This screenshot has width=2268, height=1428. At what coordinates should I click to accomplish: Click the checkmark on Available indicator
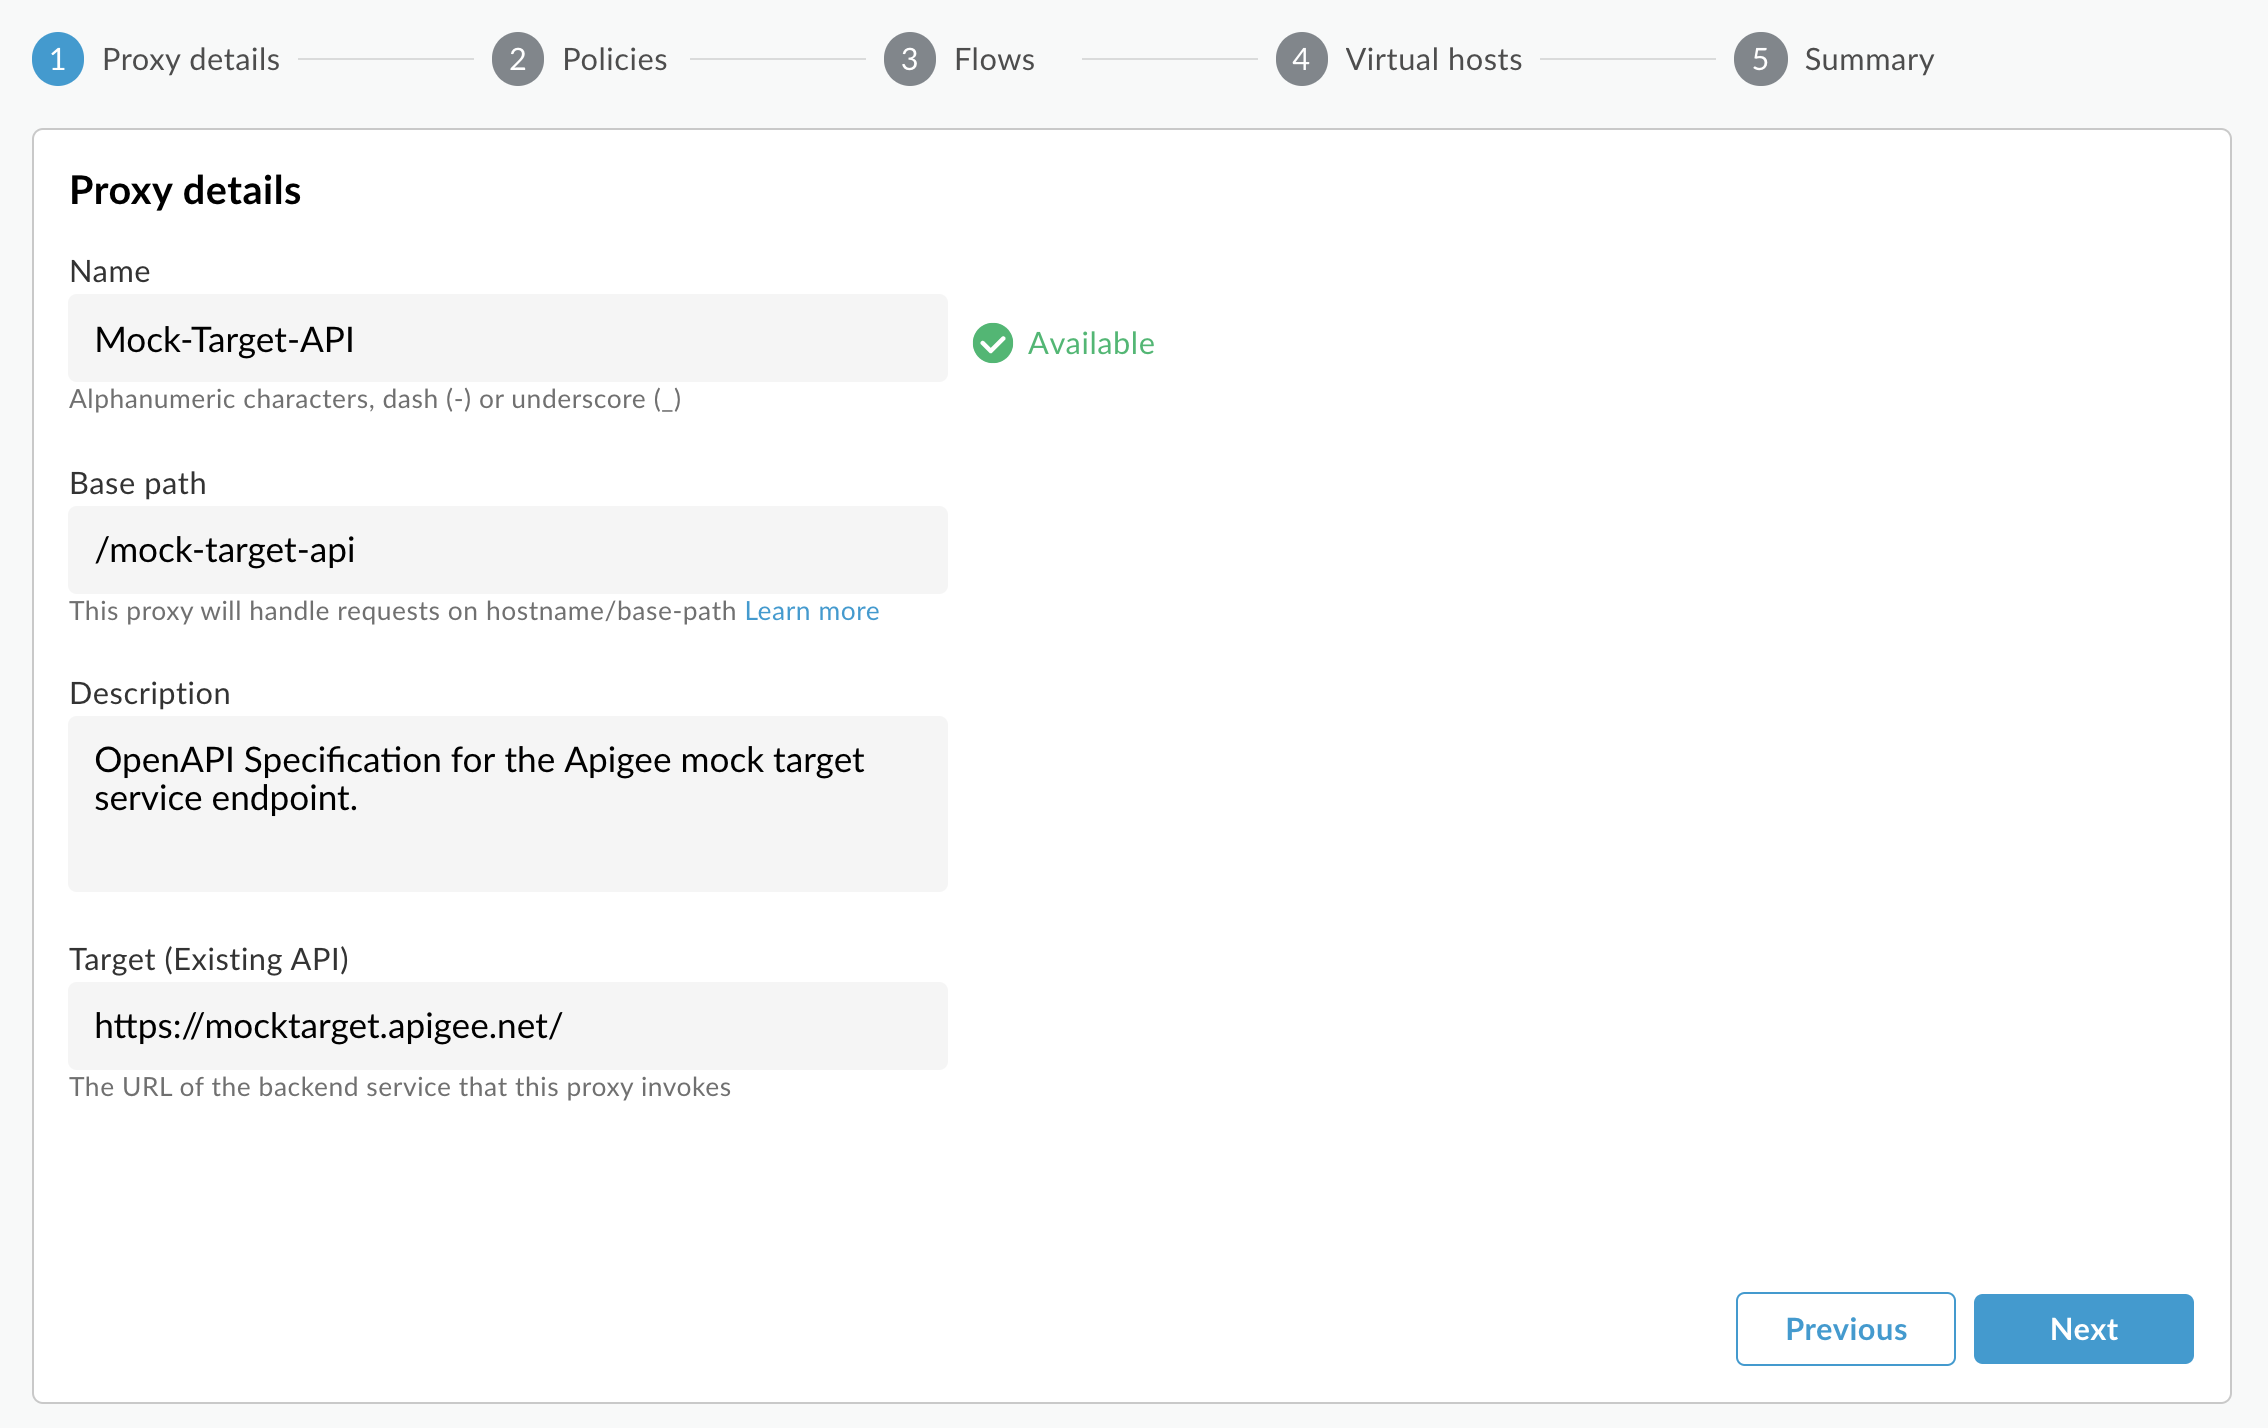click(x=990, y=342)
